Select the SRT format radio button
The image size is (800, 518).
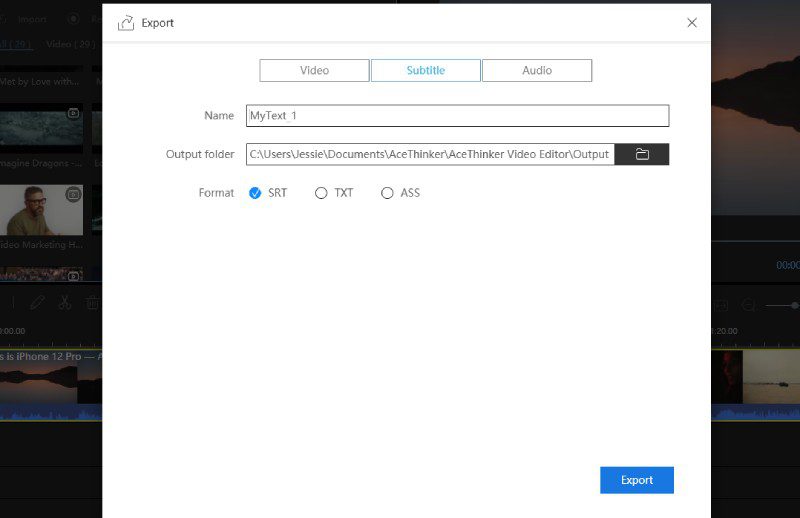pos(255,193)
